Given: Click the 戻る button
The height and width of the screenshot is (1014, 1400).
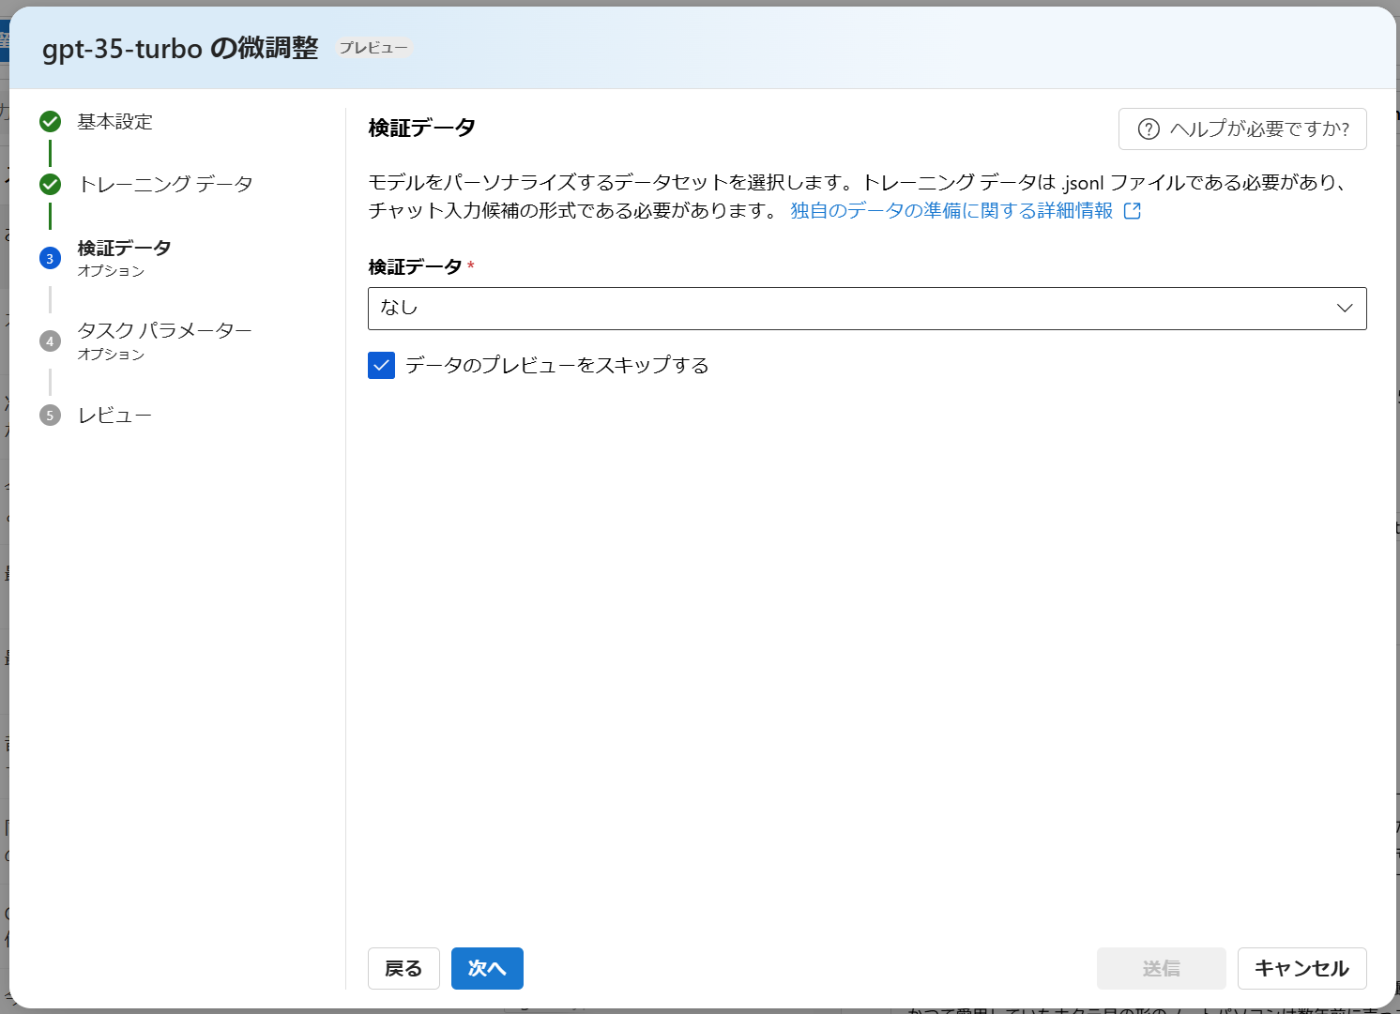Looking at the screenshot, I should pos(404,968).
